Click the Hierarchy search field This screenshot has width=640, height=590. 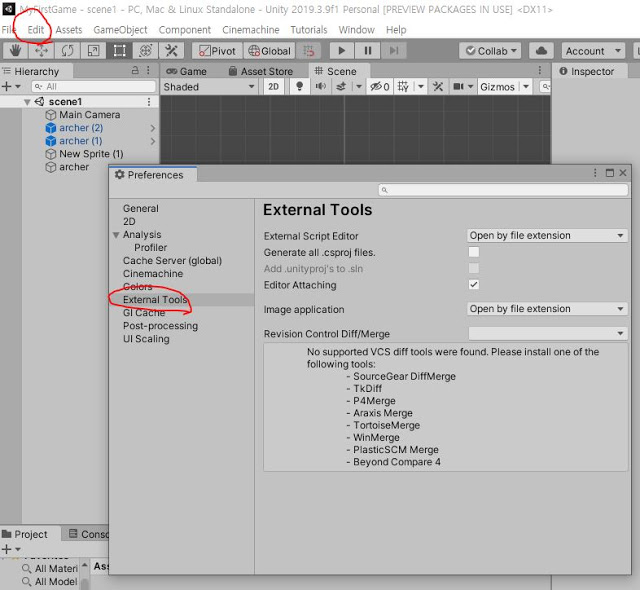coord(94,87)
